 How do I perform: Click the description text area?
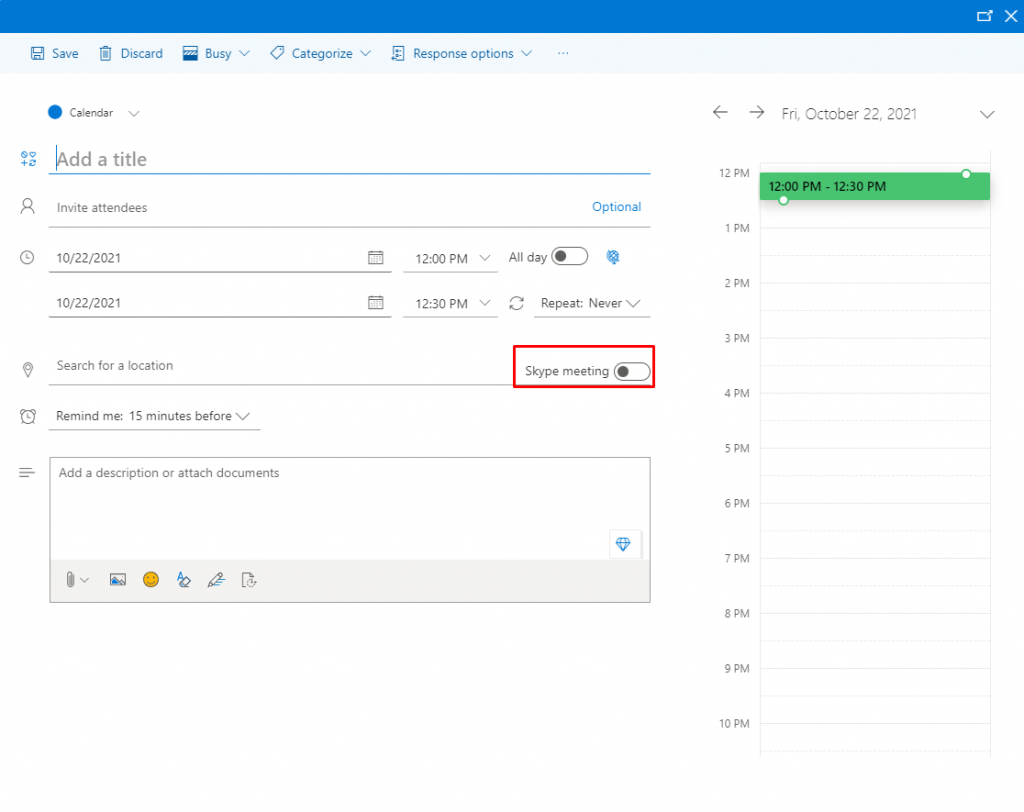[349, 508]
